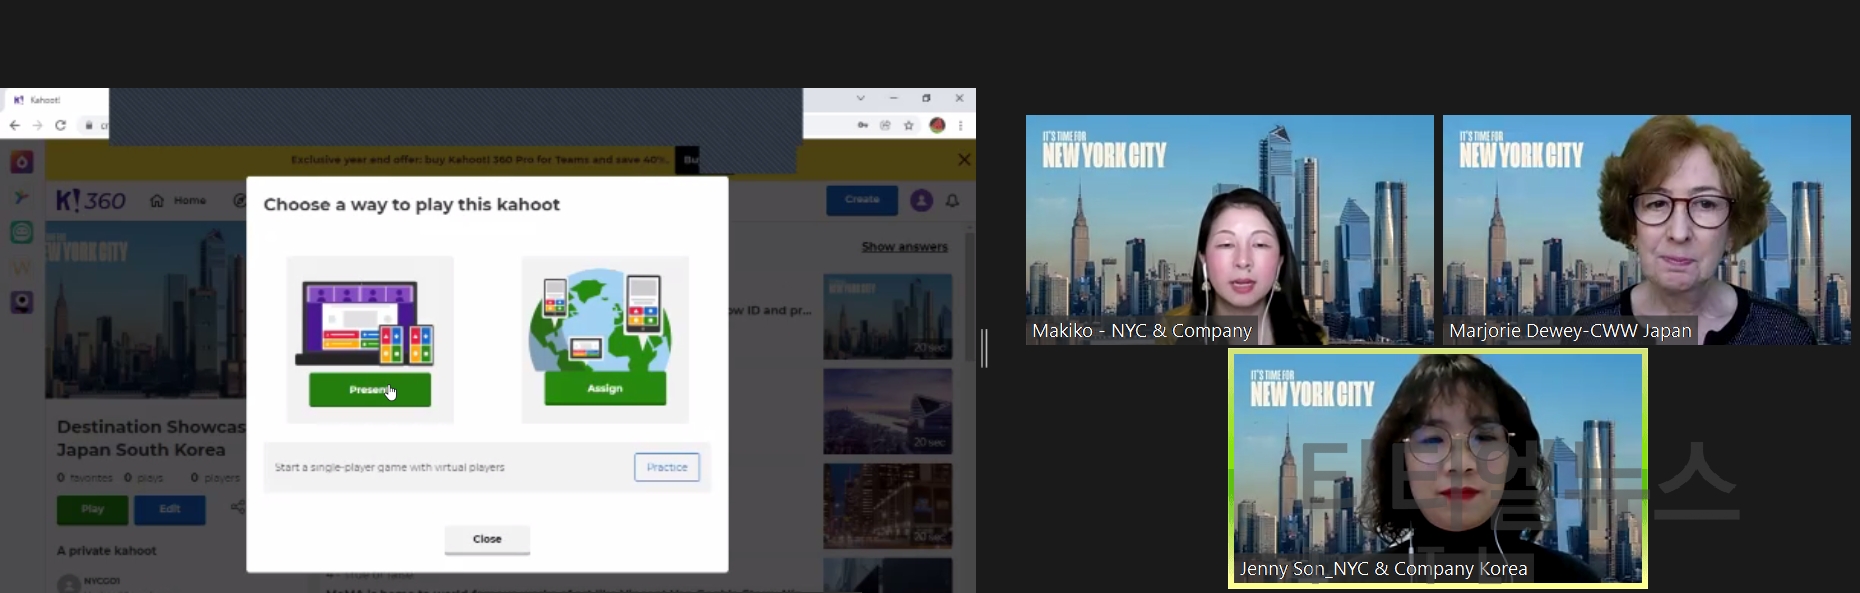The width and height of the screenshot is (1860, 593).
Task: Click the share icon next to Edit
Action: point(238,508)
